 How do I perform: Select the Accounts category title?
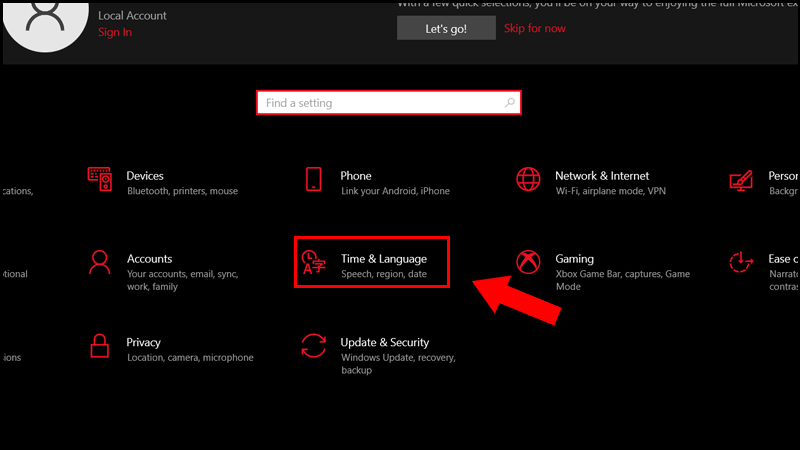[149, 259]
